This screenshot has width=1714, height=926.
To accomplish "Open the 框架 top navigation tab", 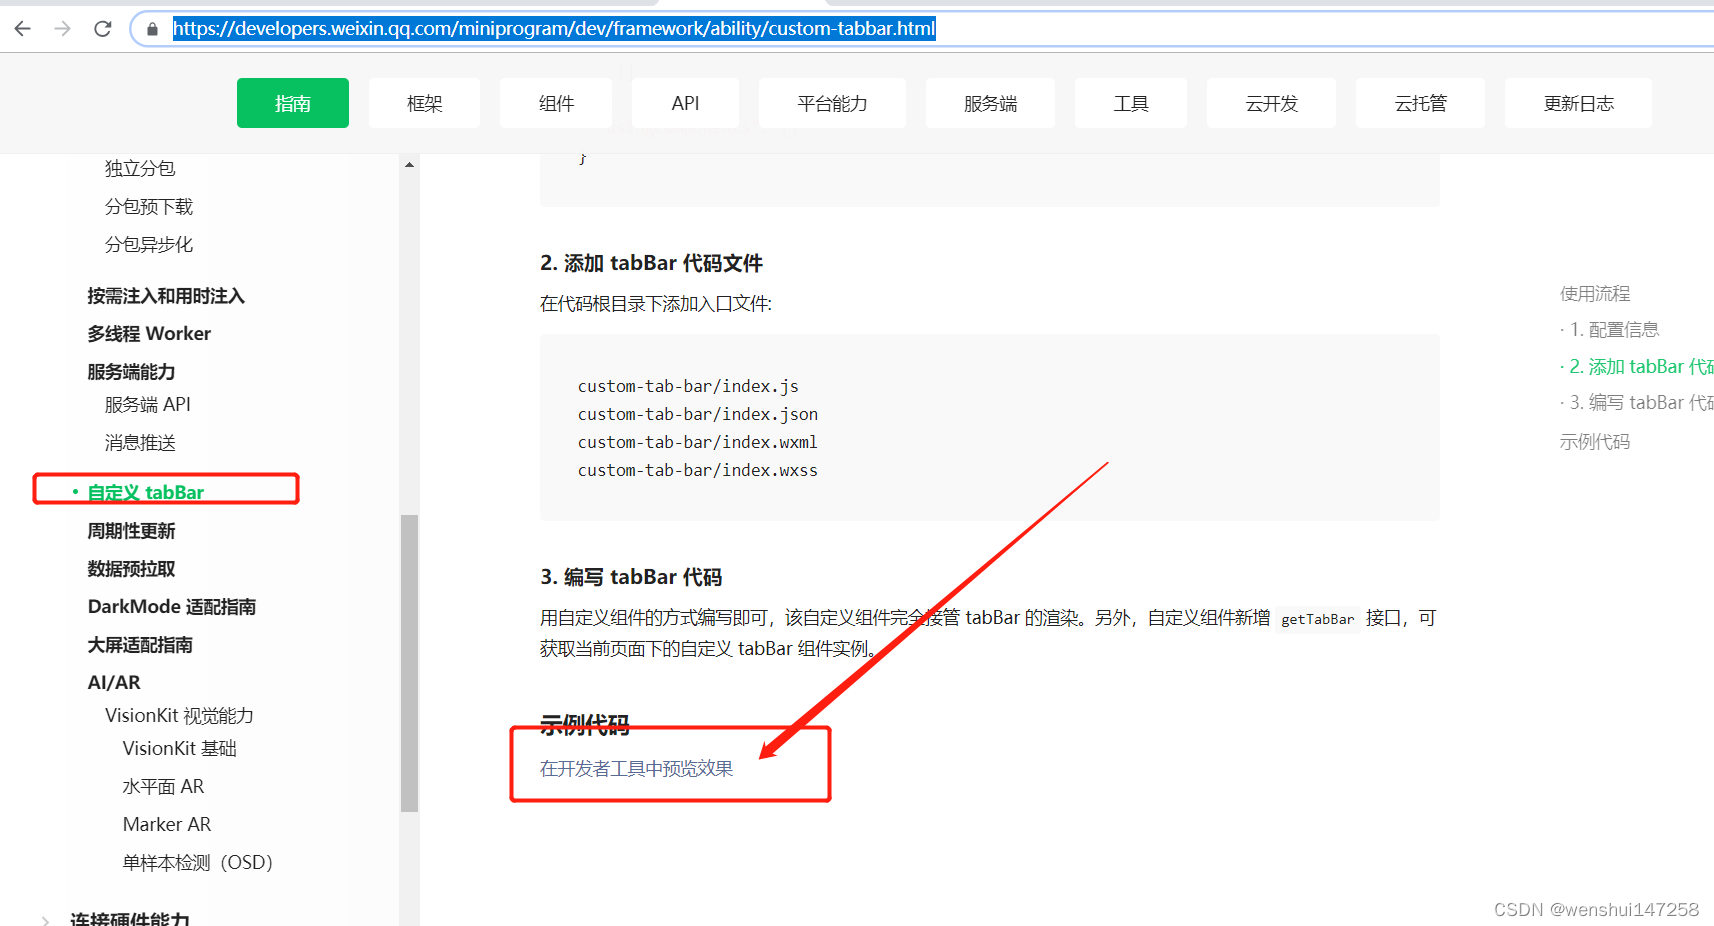I will tap(424, 103).
